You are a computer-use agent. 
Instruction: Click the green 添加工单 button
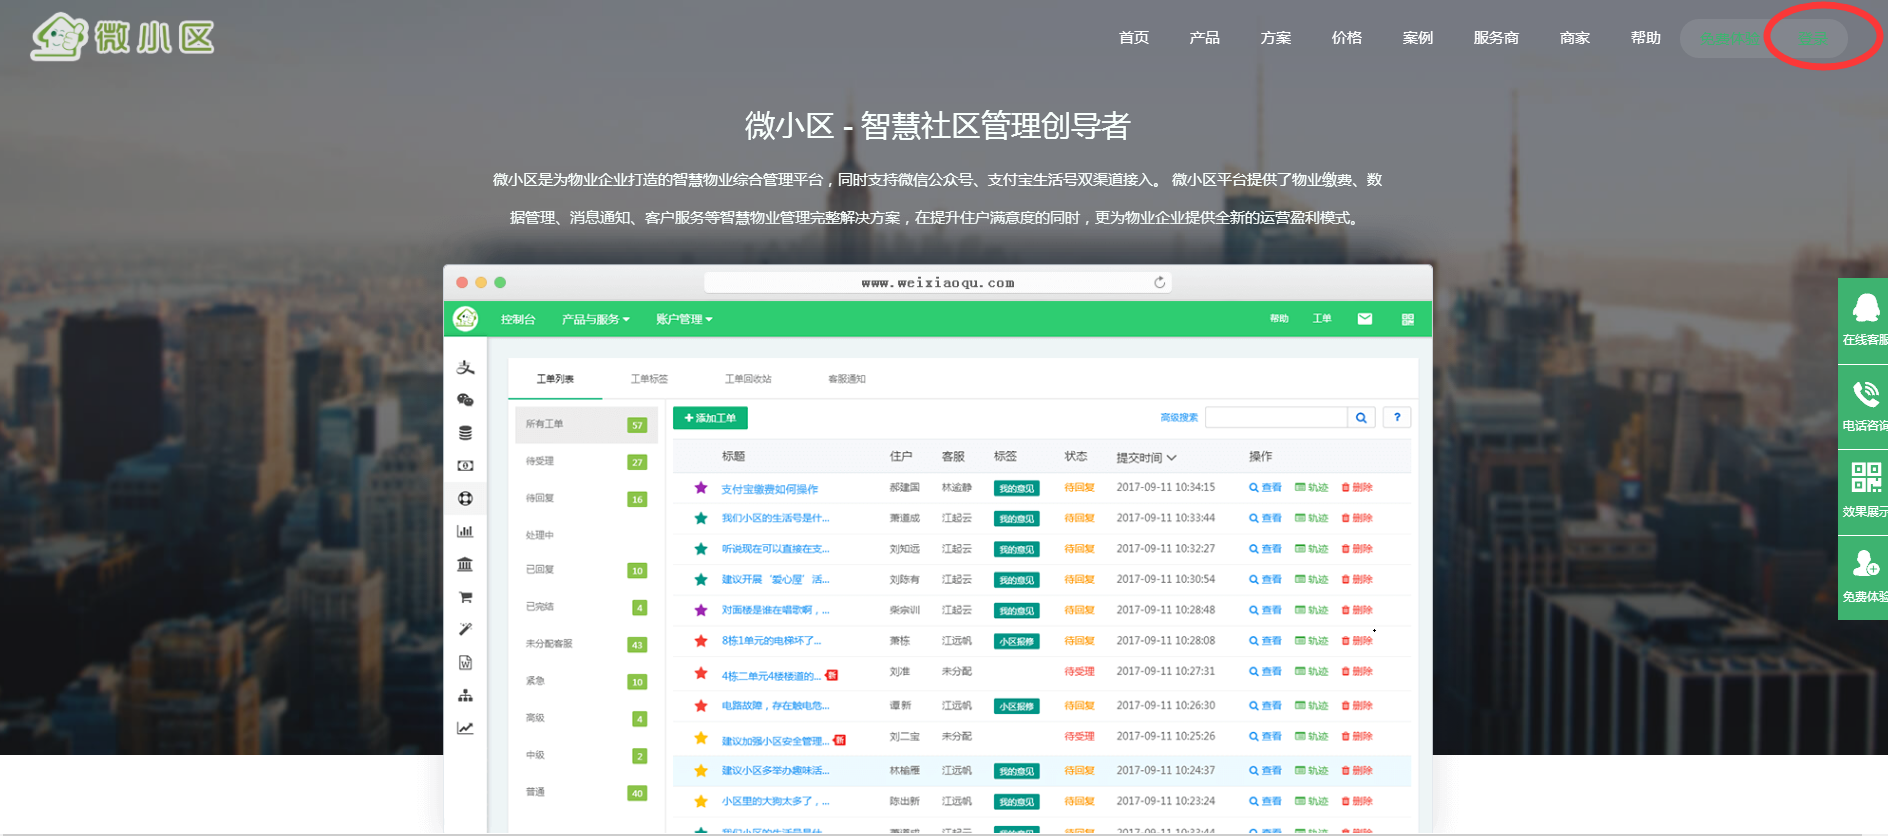click(x=710, y=418)
